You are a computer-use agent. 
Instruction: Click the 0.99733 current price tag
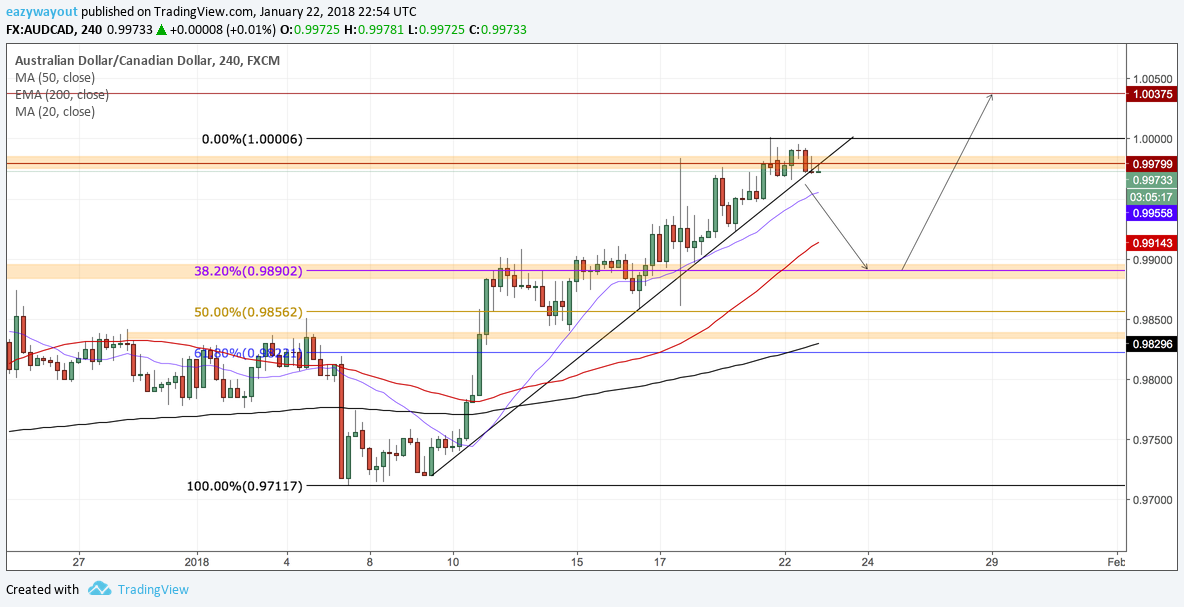pos(1154,180)
